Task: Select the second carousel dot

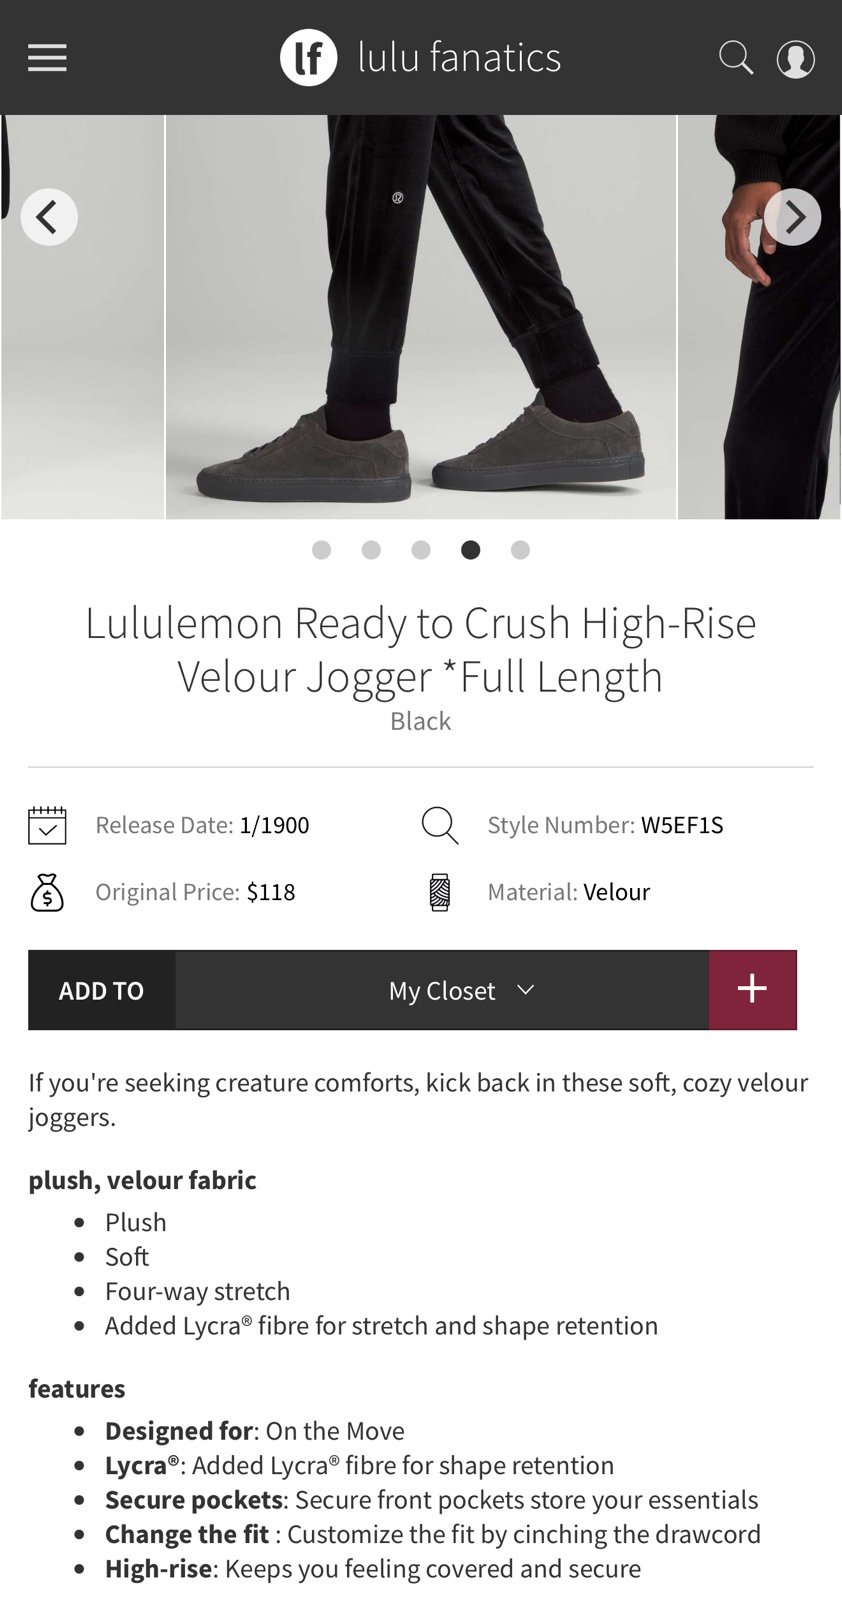Action: pyautogui.click(x=371, y=550)
